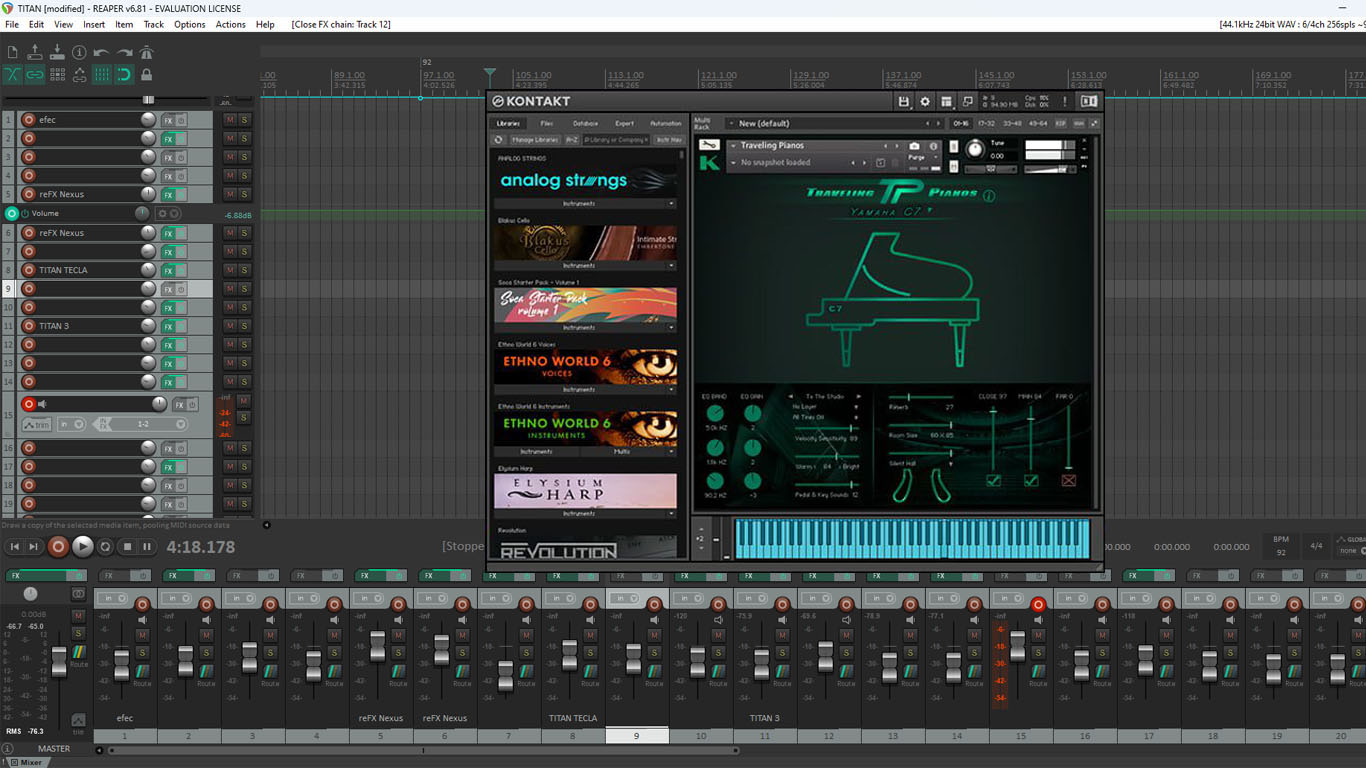The width and height of the screenshot is (1366, 768).
Task: Toggle ripple editing grid-squares icon
Action: click(x=57, y=74)
